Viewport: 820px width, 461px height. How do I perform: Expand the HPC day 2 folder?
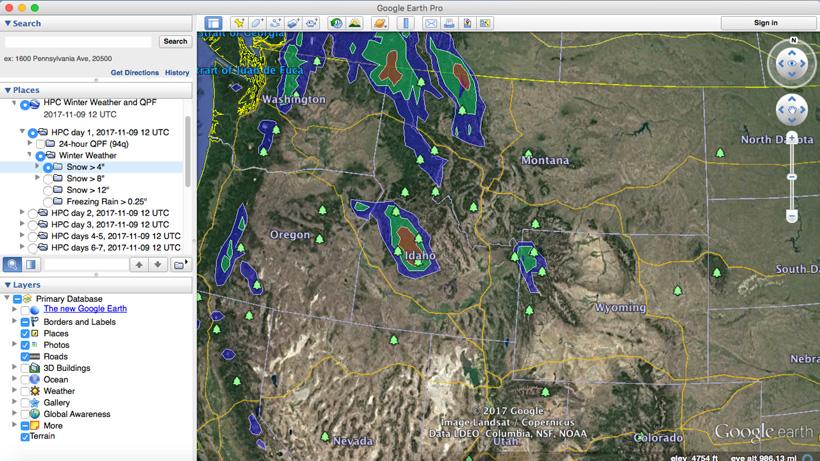[x=22, y=213]
